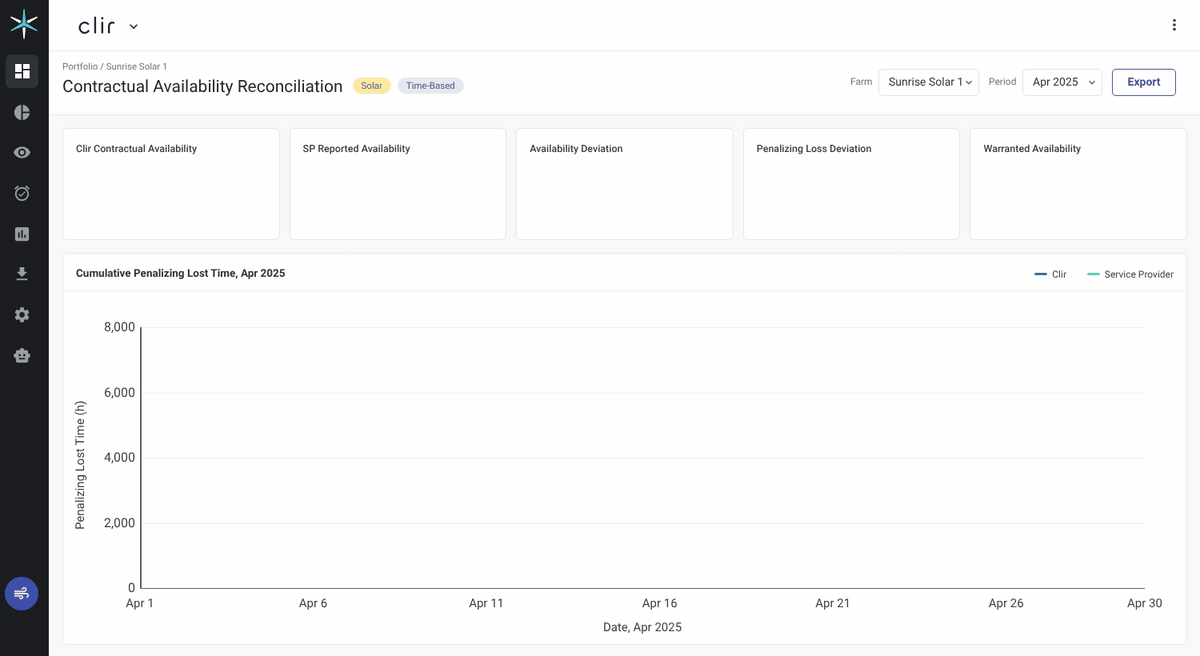Click the Date, Apr 2025 axis title
Image resolution: width=1200 pixels, height=656 pixels.
(642, 627)
